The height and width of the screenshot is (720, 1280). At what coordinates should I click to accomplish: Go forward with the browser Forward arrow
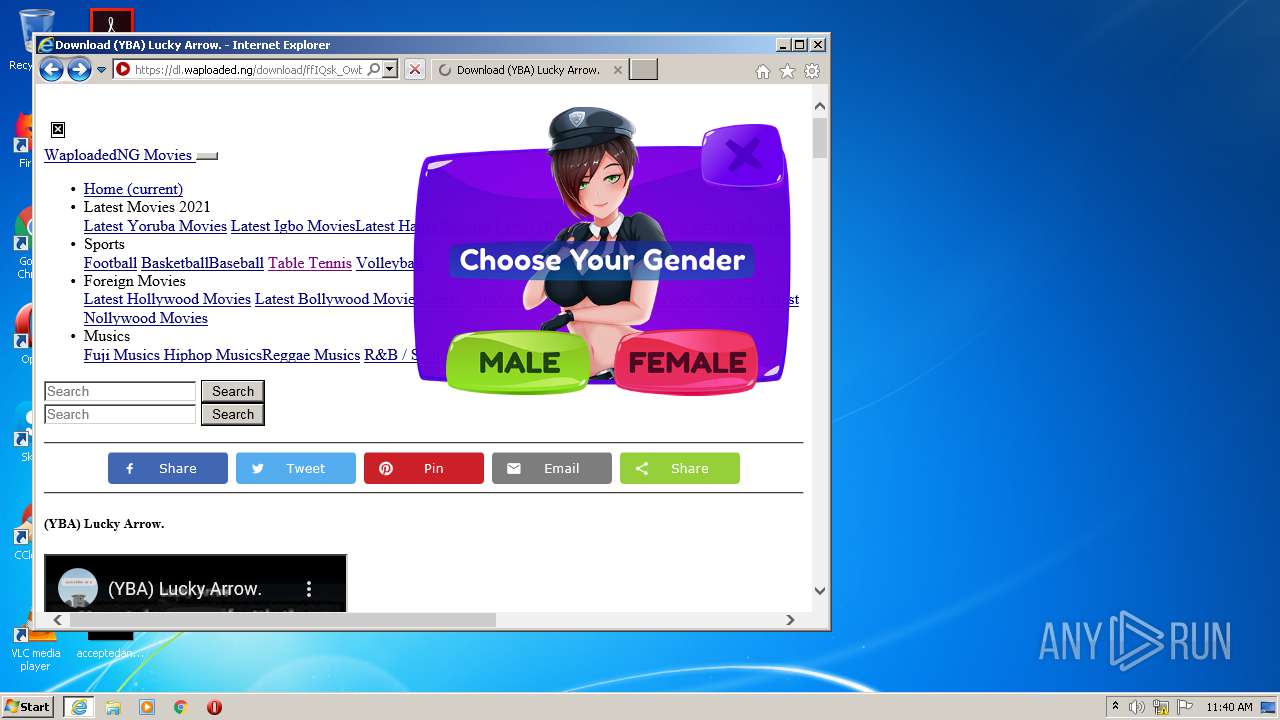pyautogui.click(x=79, y=70)
